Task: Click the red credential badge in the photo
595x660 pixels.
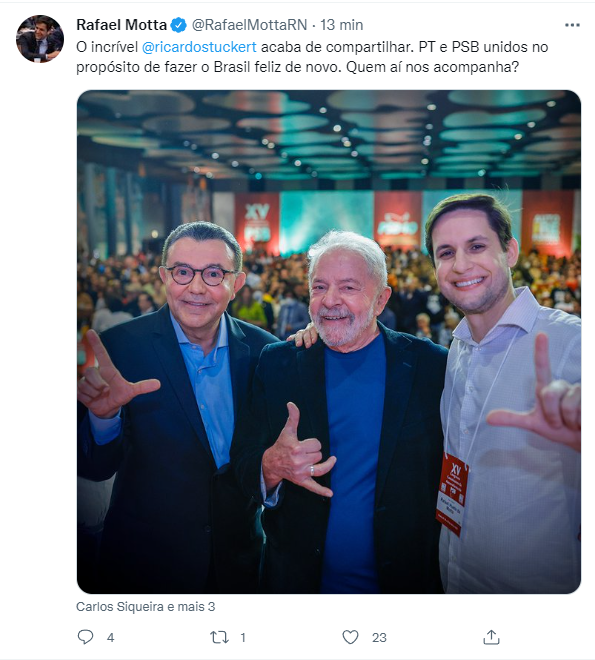Action: (x=452, y=494)
